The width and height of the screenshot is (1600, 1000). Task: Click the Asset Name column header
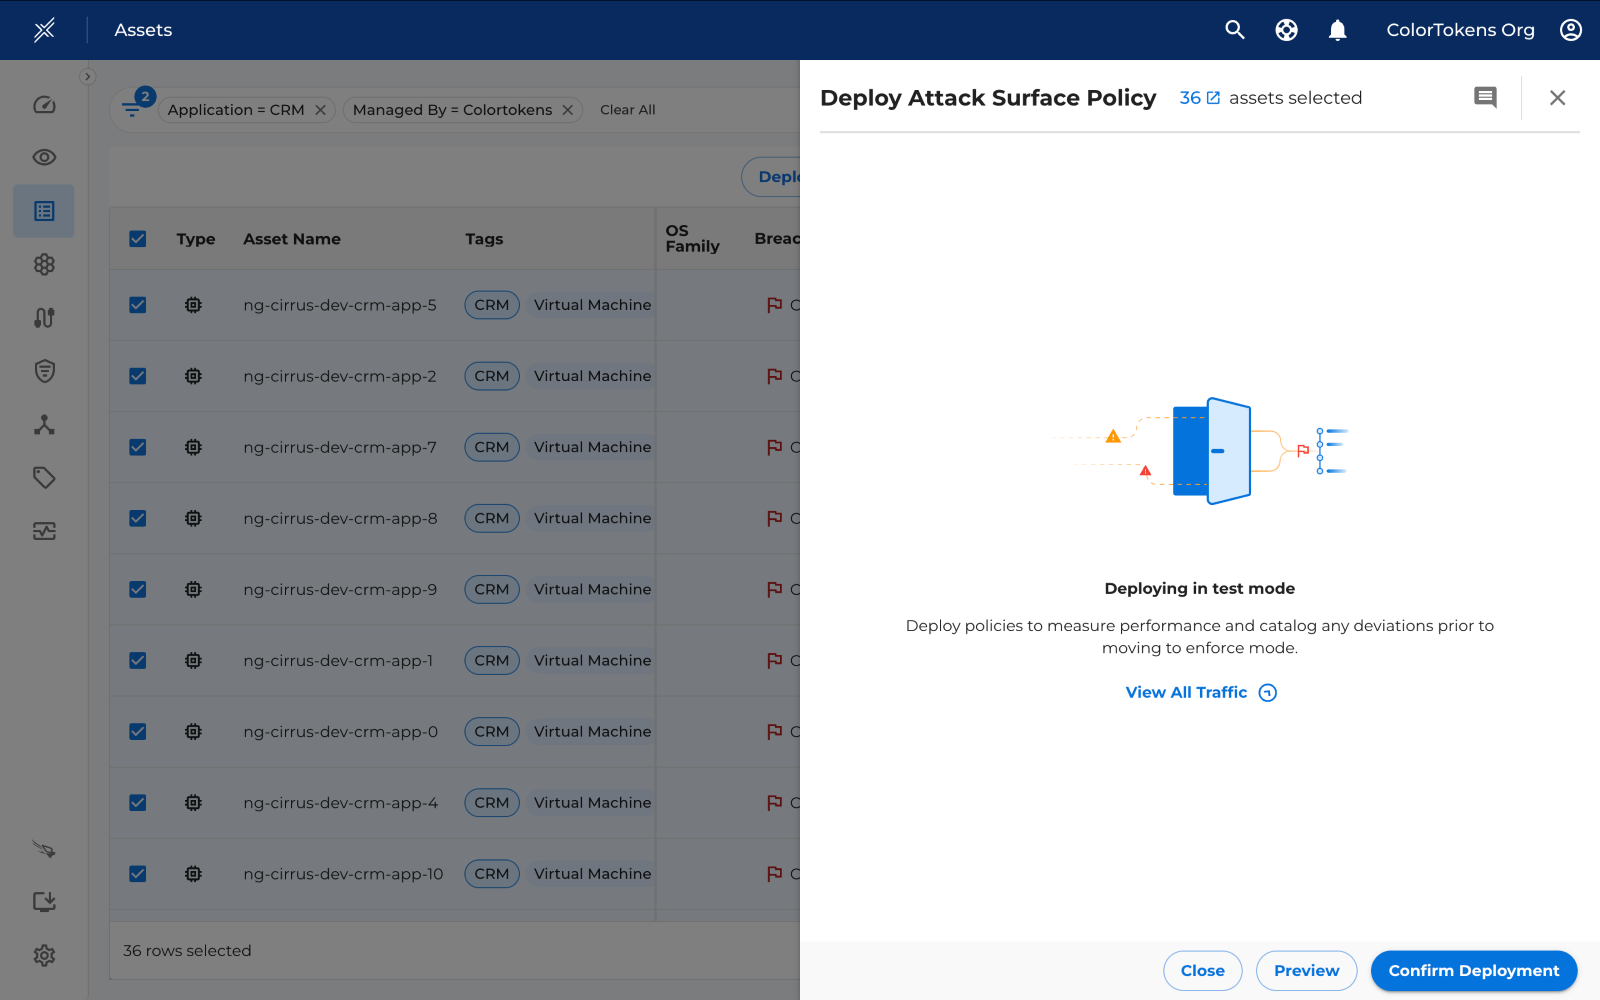pyautogui.click(x=292, y=239)
